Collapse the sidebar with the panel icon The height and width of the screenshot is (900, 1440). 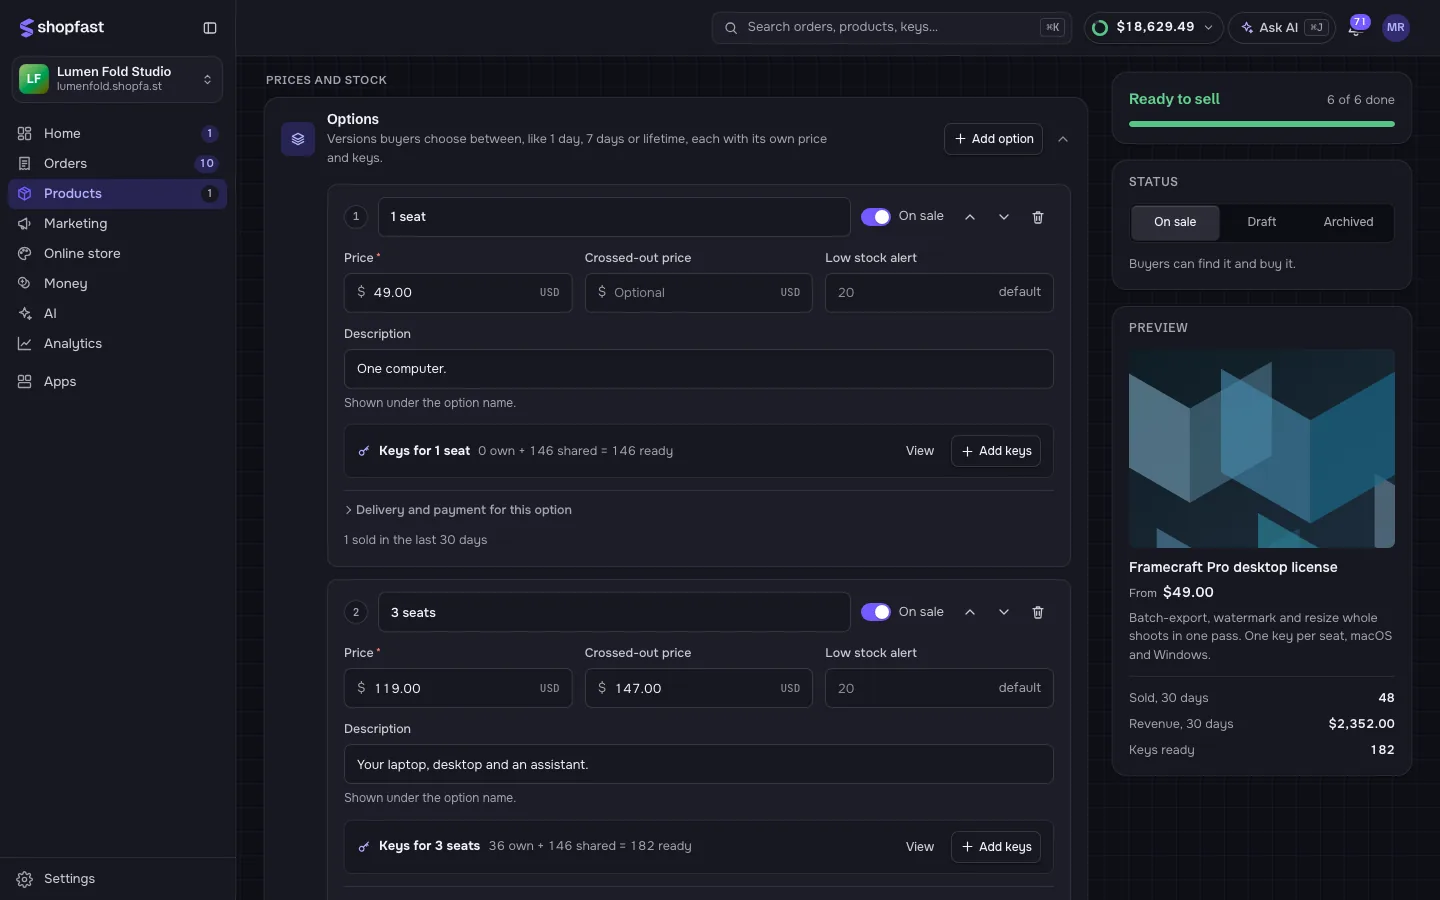(210, 28)
